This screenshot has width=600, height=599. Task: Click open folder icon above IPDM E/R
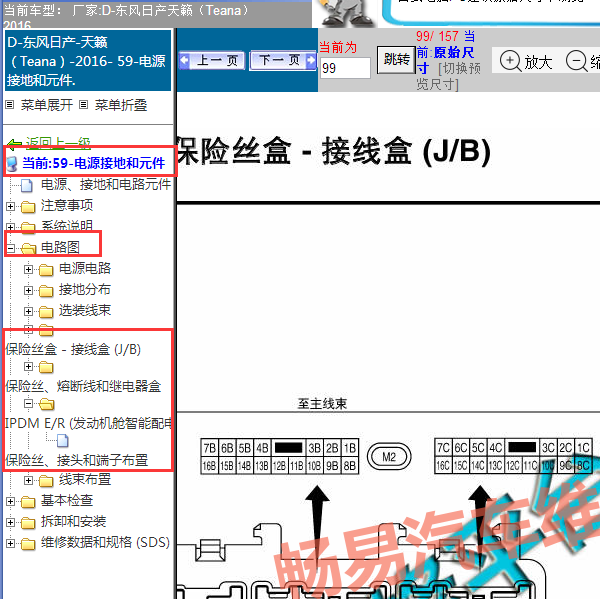point(46,404)
